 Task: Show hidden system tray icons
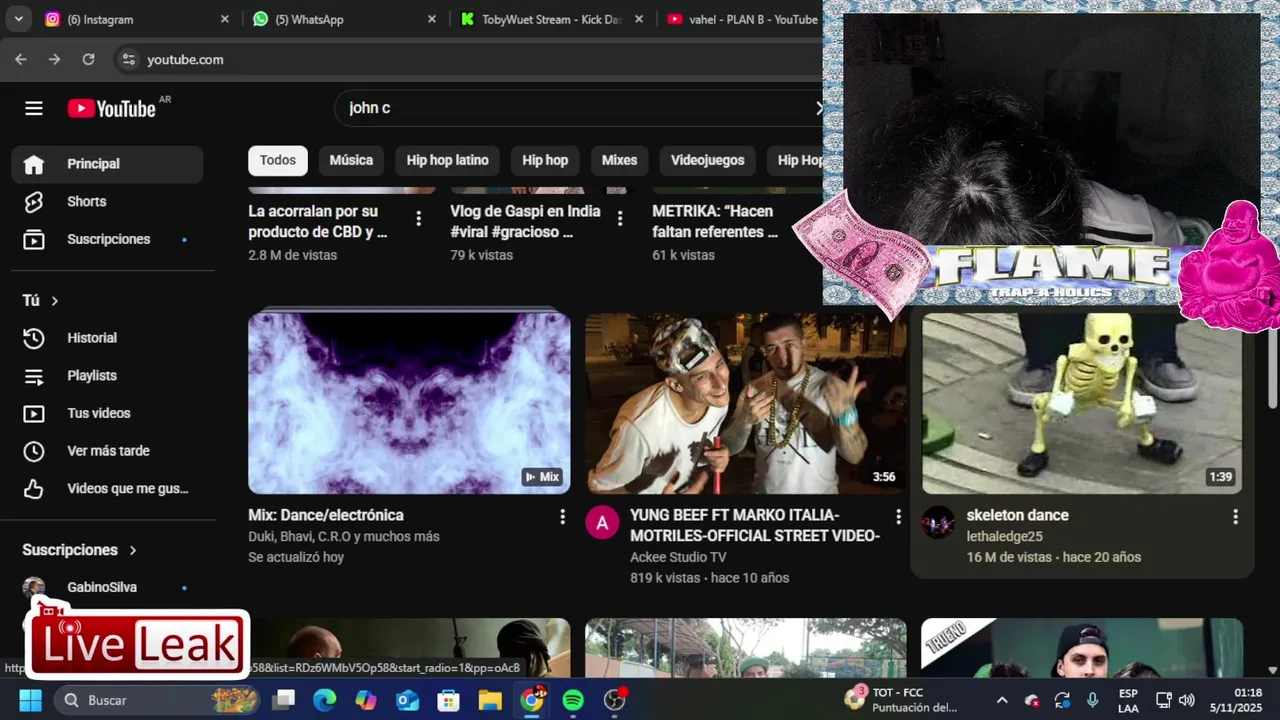1002,700
